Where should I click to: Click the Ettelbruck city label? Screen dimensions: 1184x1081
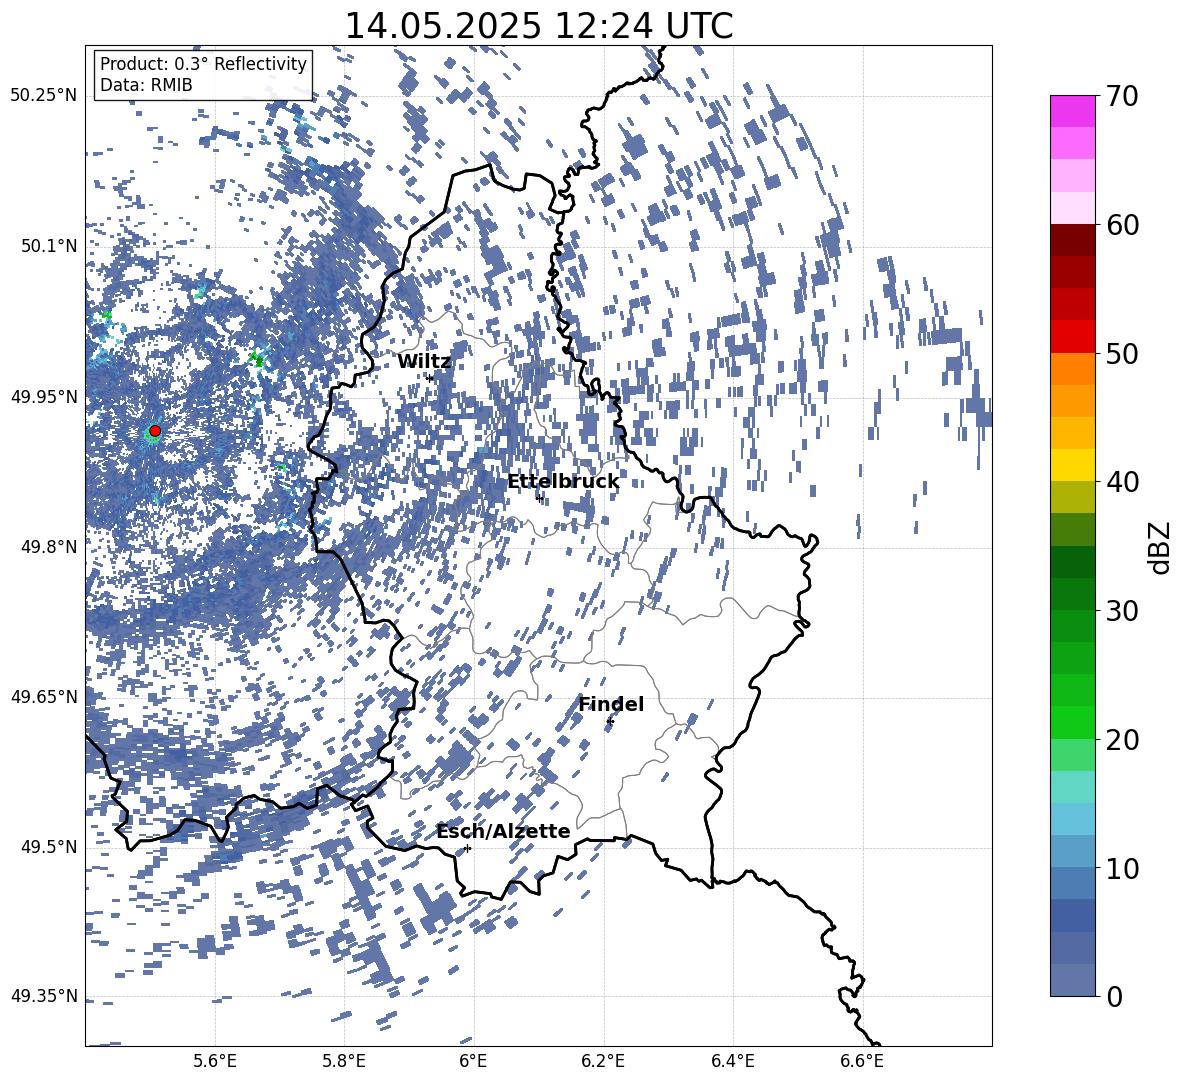coord(563,482)
